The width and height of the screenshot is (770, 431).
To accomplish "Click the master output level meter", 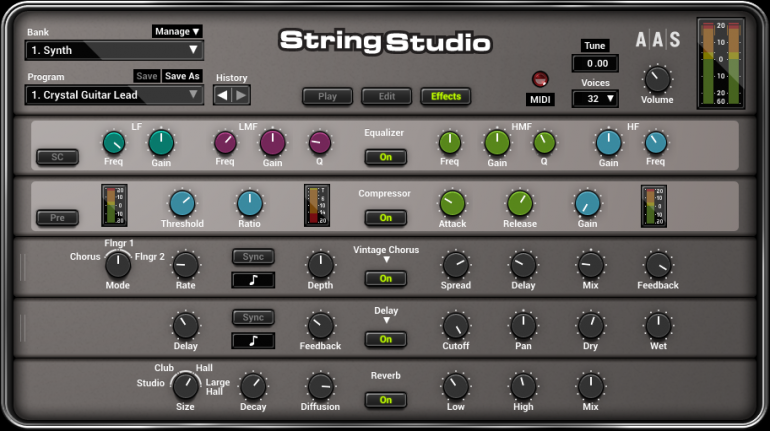I will [x=720, y=63].
